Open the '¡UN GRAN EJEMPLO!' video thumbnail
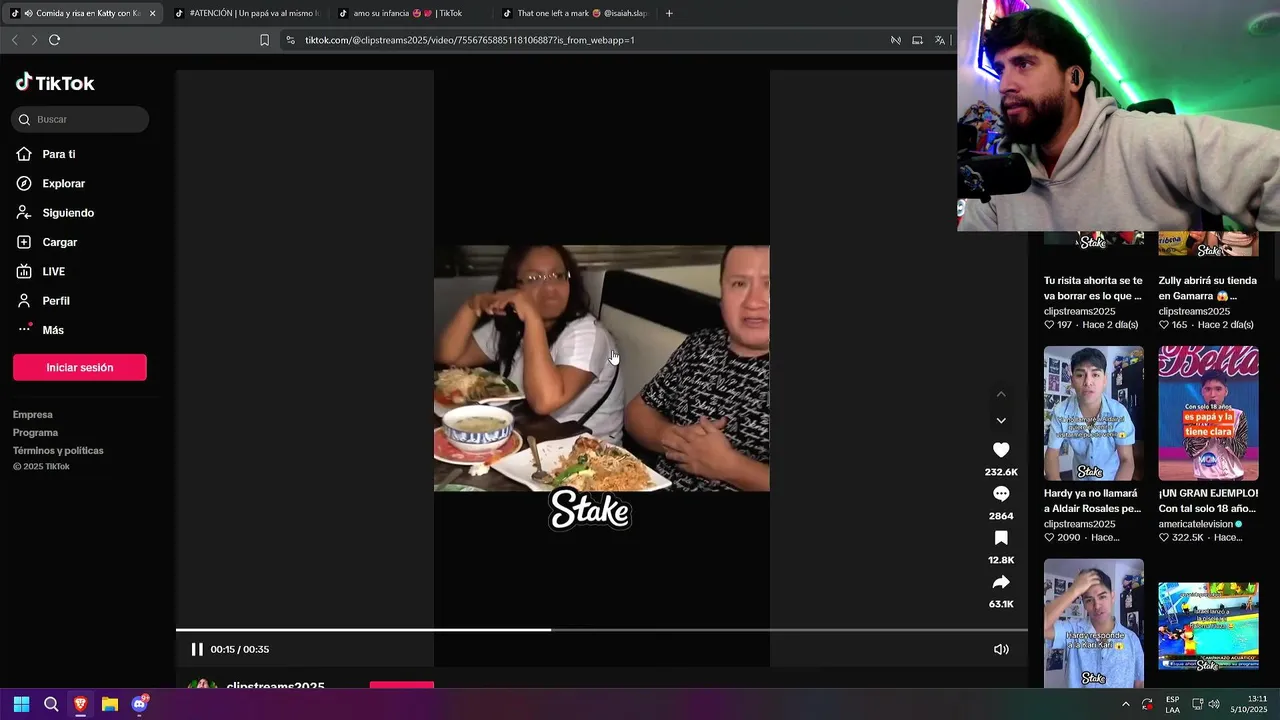The image size is (1280, 720). click(1208, 413)
